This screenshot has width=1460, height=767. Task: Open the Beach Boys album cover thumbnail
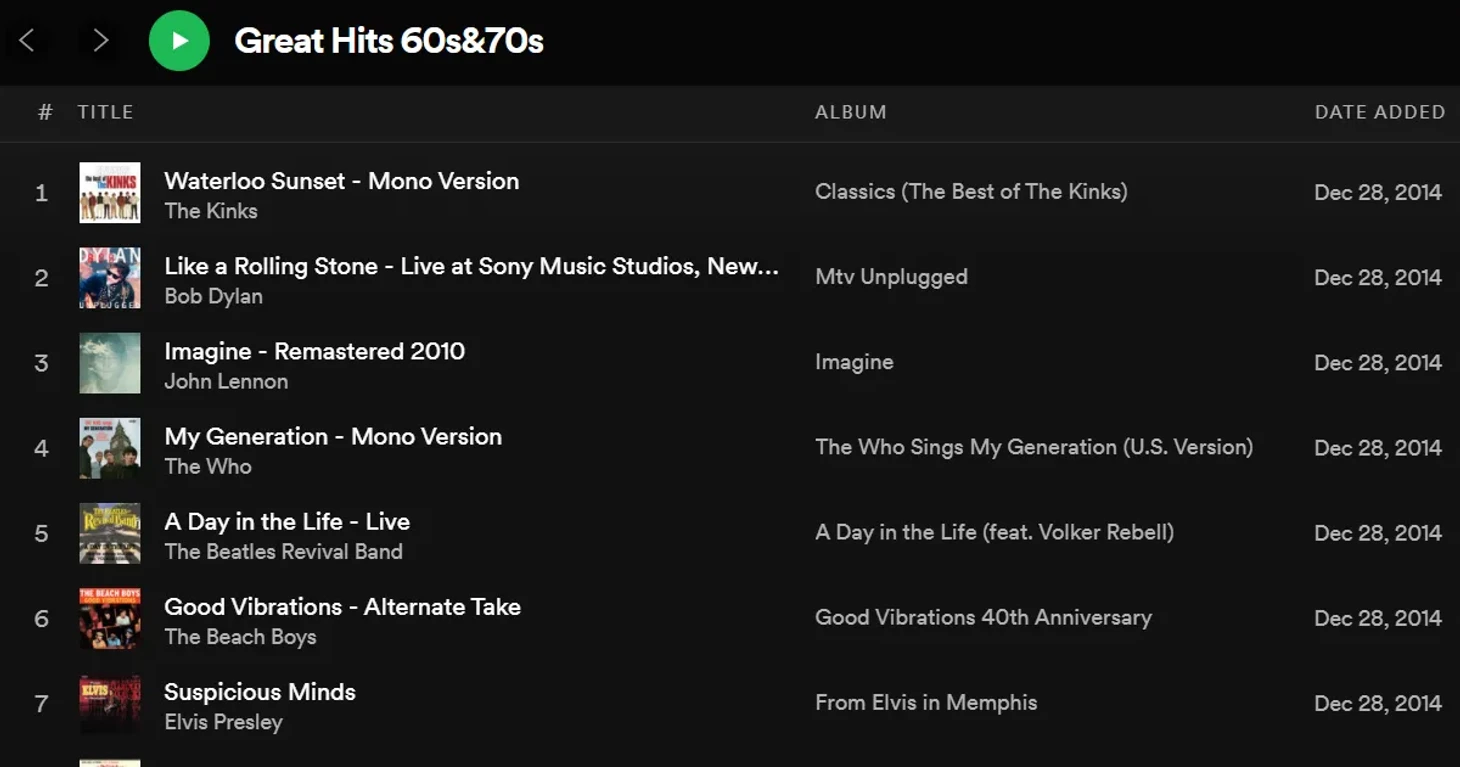pos(110,618)
